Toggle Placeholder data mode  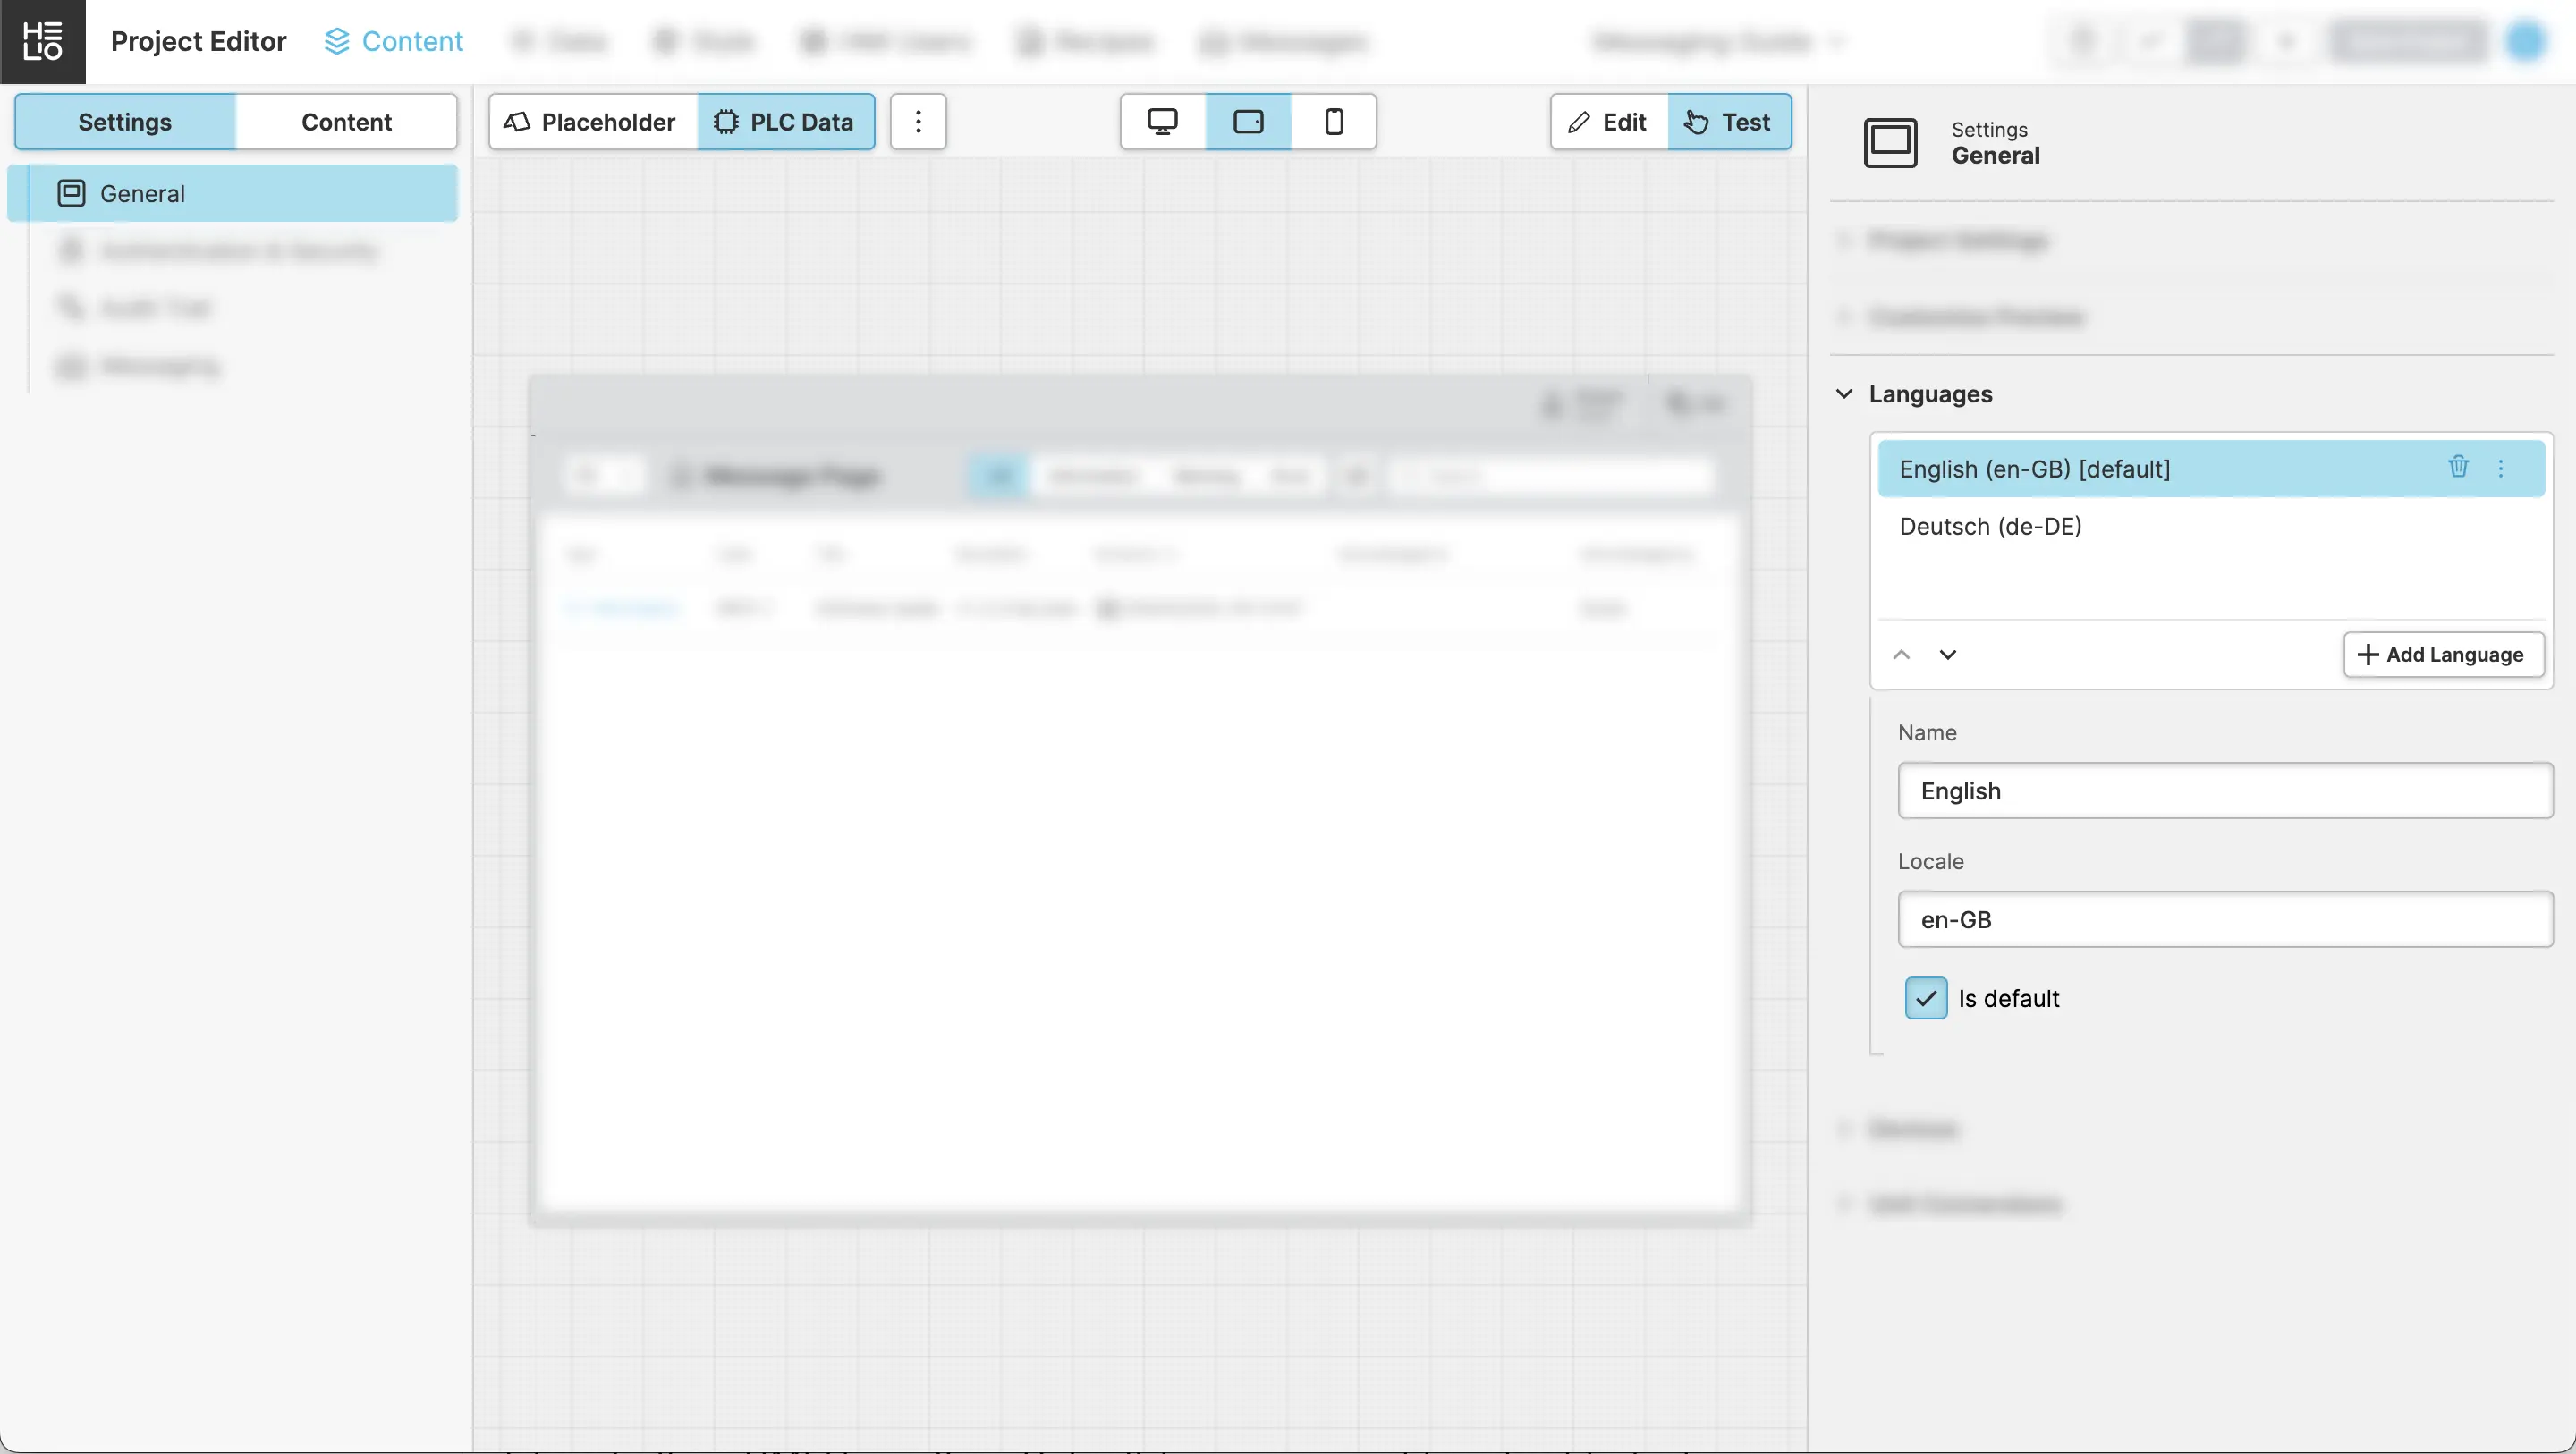click(x=592, y=122)
